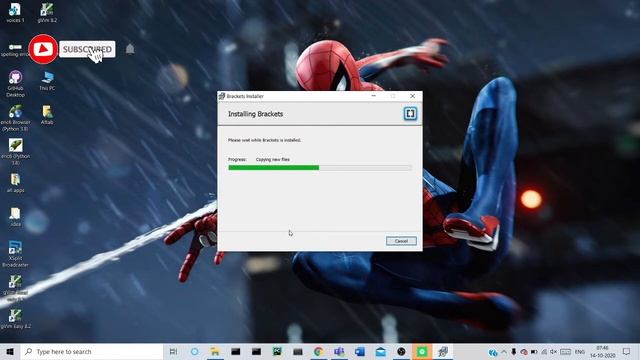Switch ENG input language indicator
640x360 pixels.
pos(580,352)
